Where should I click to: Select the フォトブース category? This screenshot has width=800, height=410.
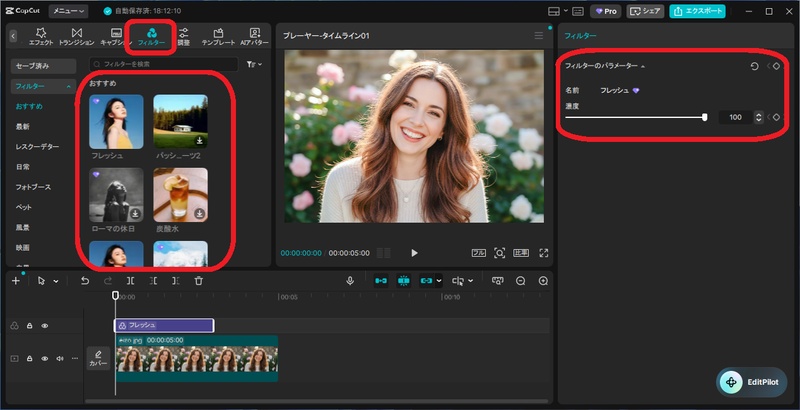click(x=33, y=187)
